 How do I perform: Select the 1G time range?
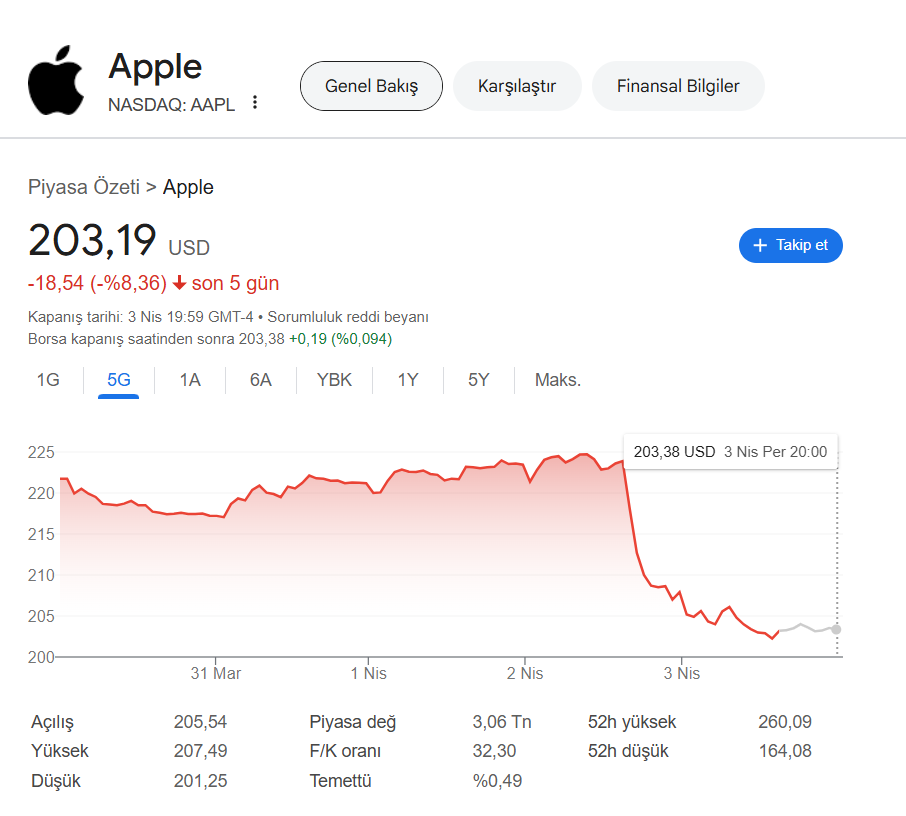(48, 380)
